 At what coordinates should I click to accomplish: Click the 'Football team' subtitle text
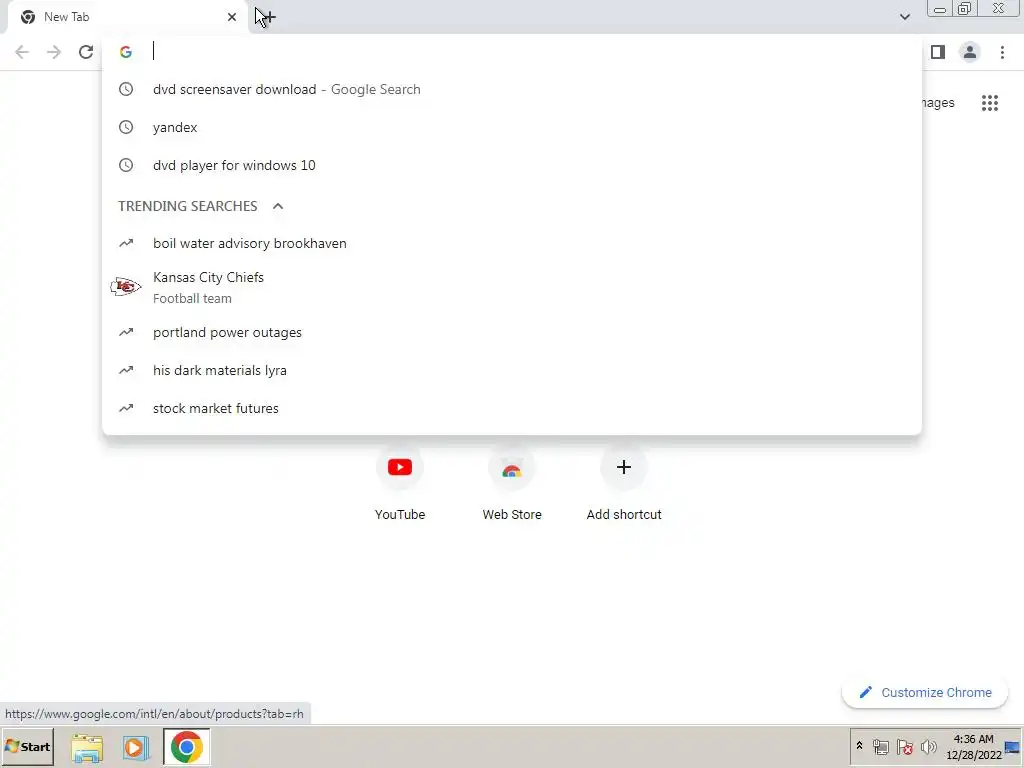(x=192, y=298)
